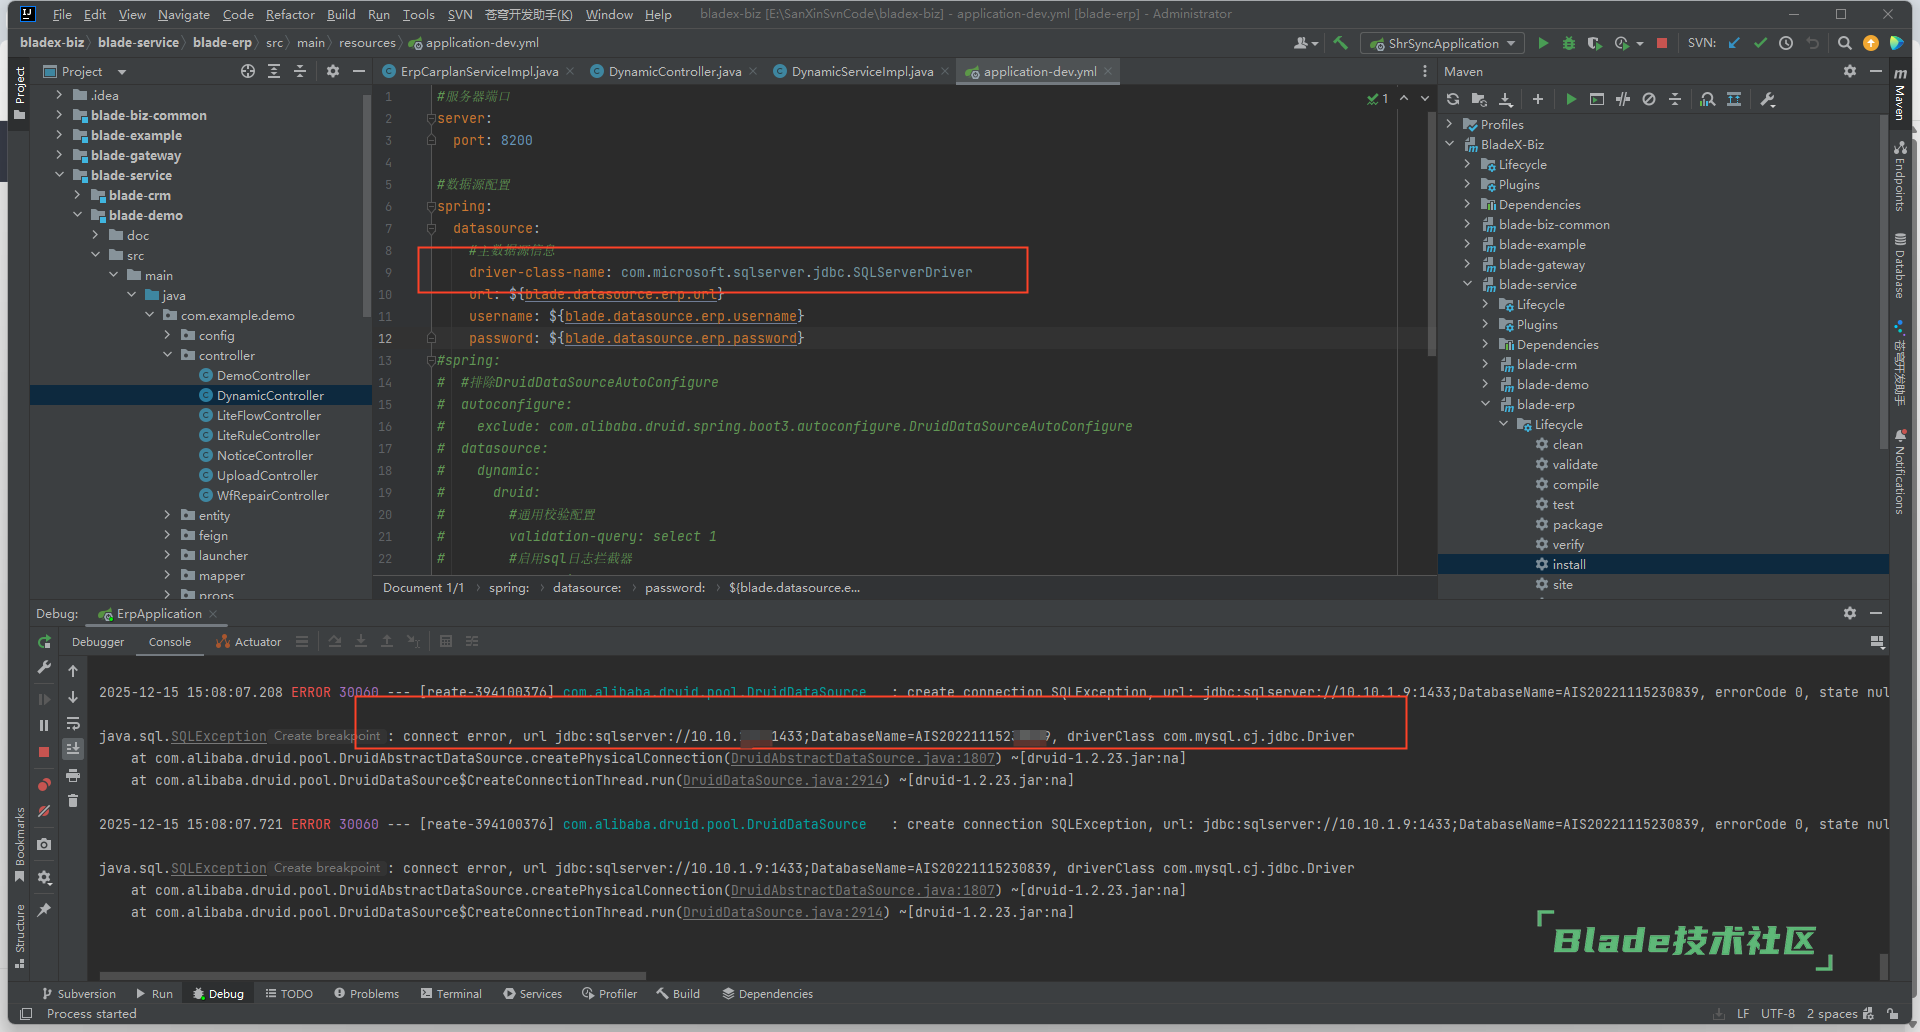Toggle mute breakpoints in debug sidebar
The image size is (1920, 1032).
tap(44, 811)
